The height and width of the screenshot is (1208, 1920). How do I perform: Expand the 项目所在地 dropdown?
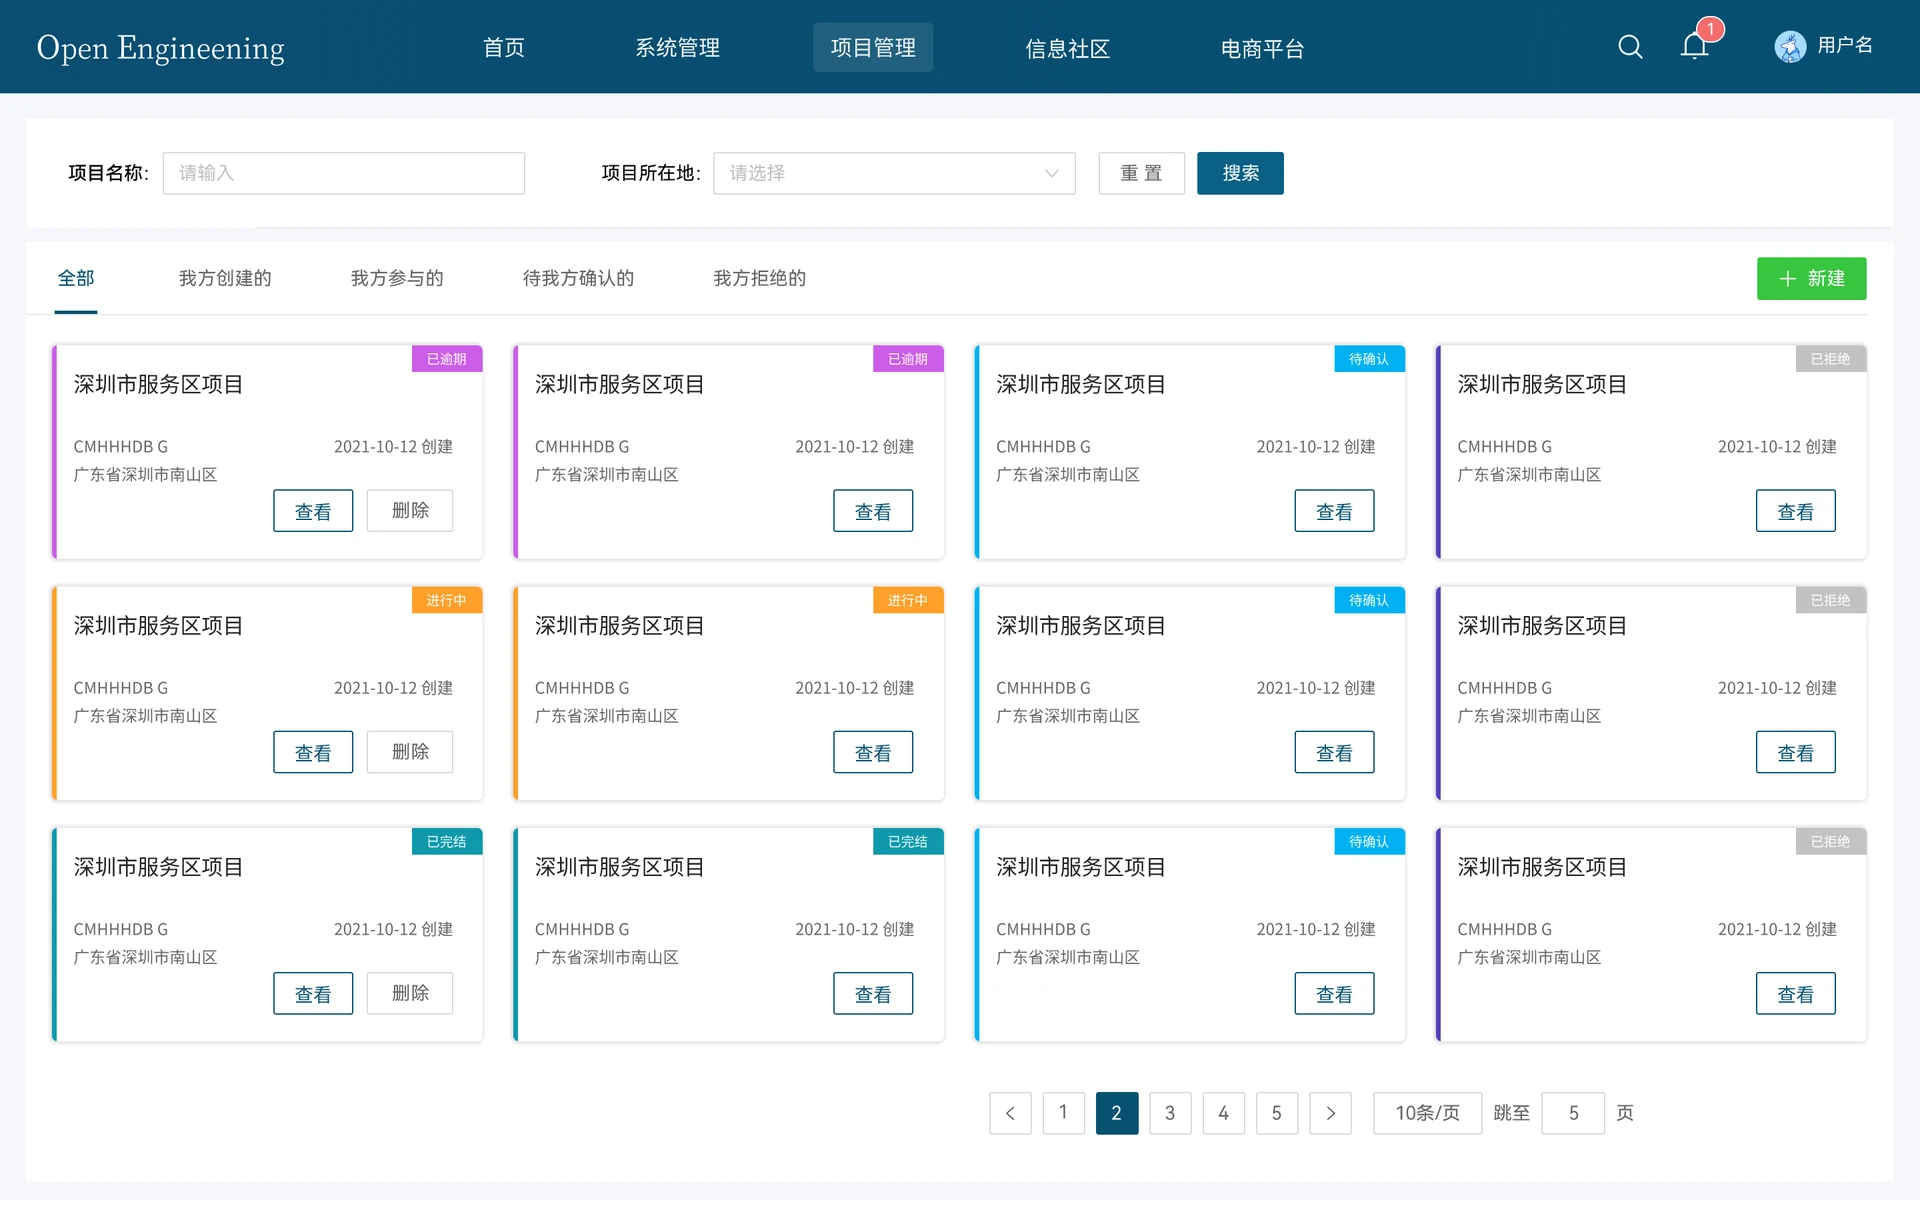(x=894, y=173)
